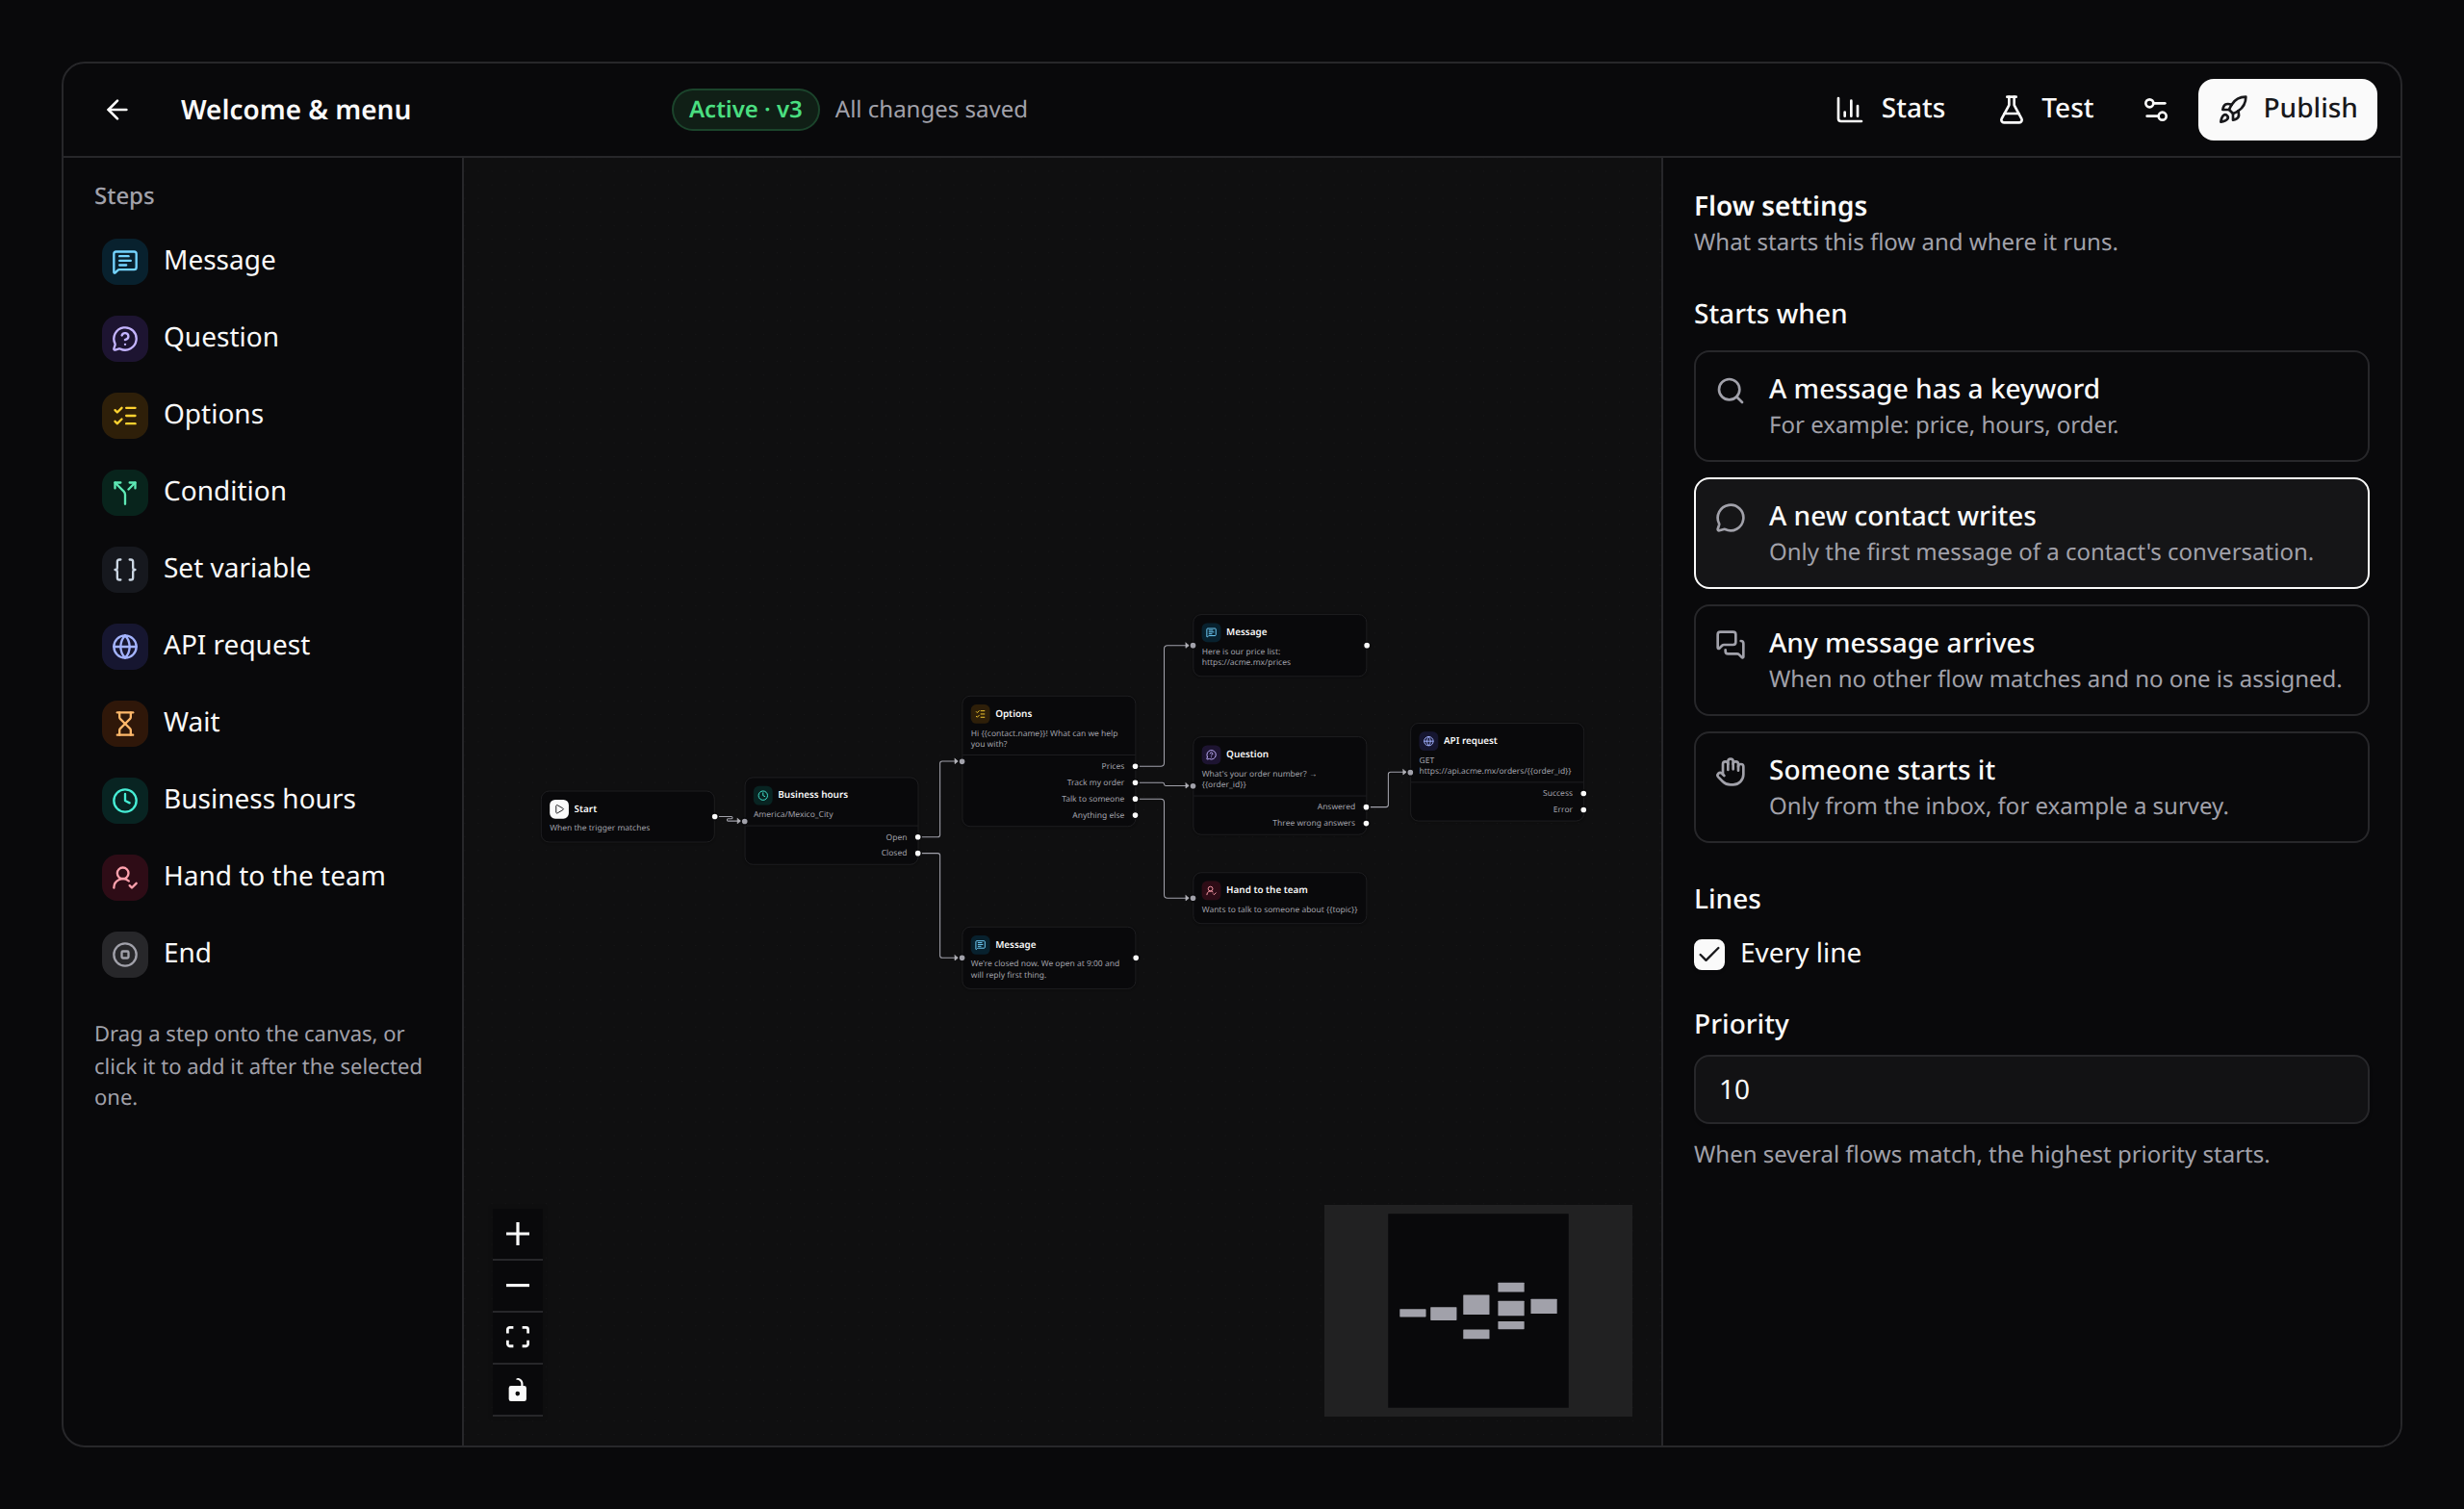Add a Question step from sidebar
The width and height of the screenshot is (2464, 1509).
click(x=263, y=338)
